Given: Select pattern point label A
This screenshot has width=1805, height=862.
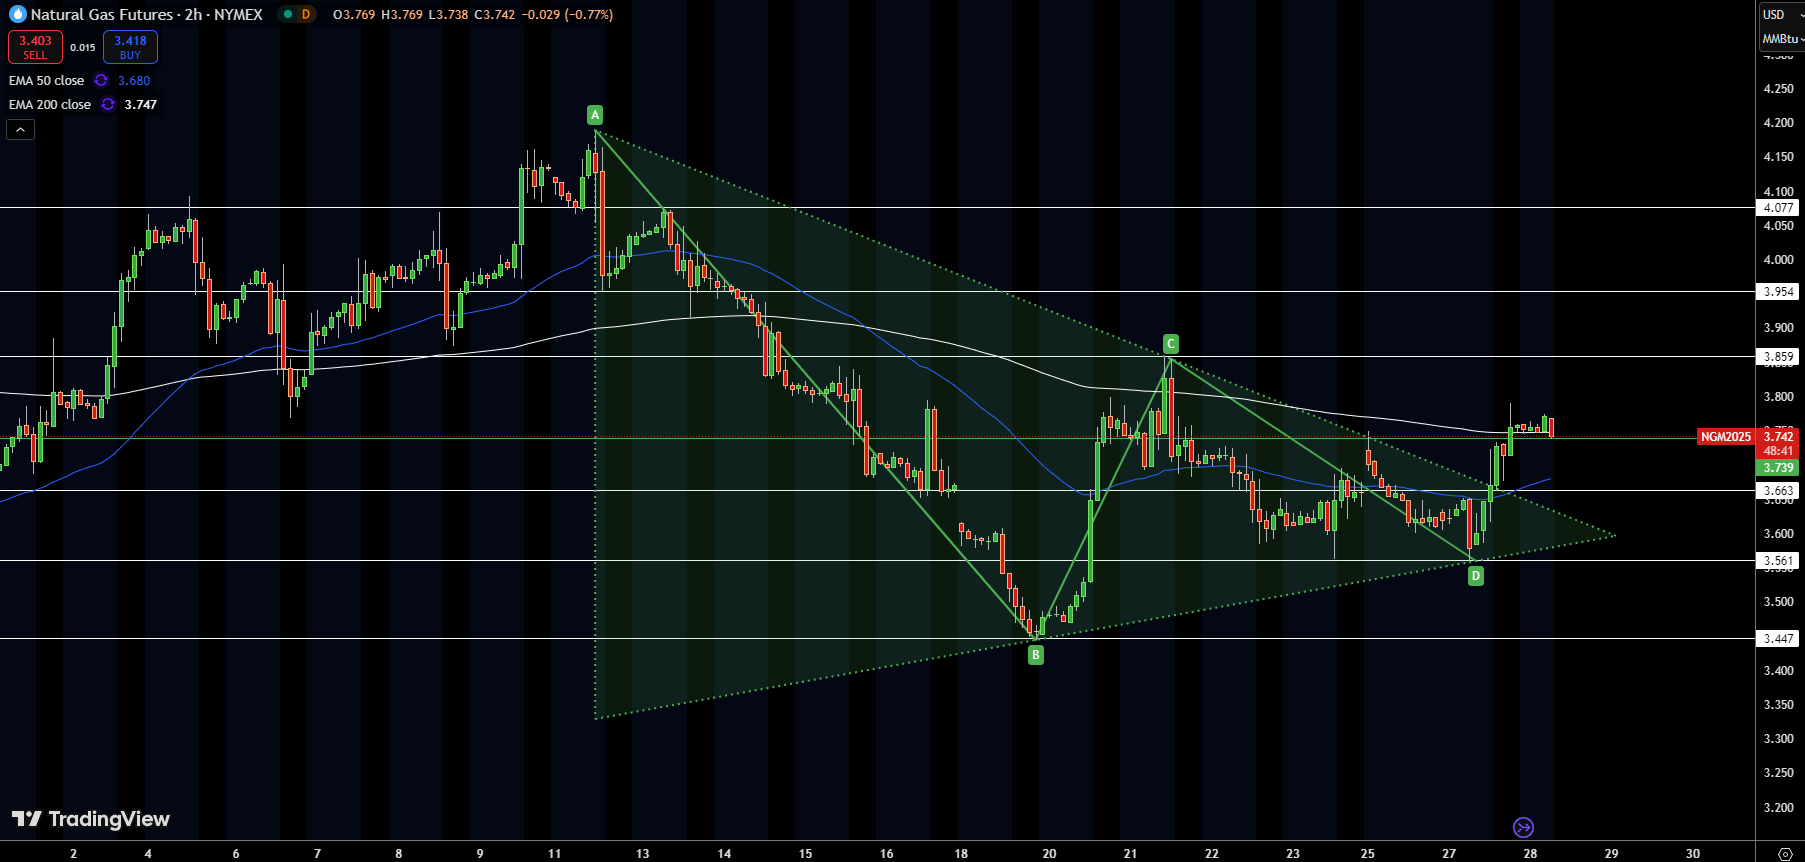Looking at the screenshot, I should pyautogui.click(x=595, y=115).
